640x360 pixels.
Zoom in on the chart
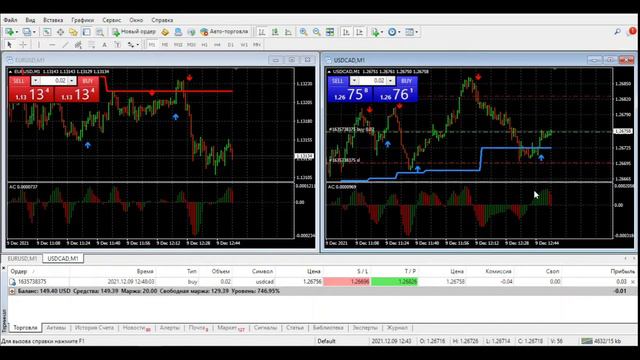[303, 32]
